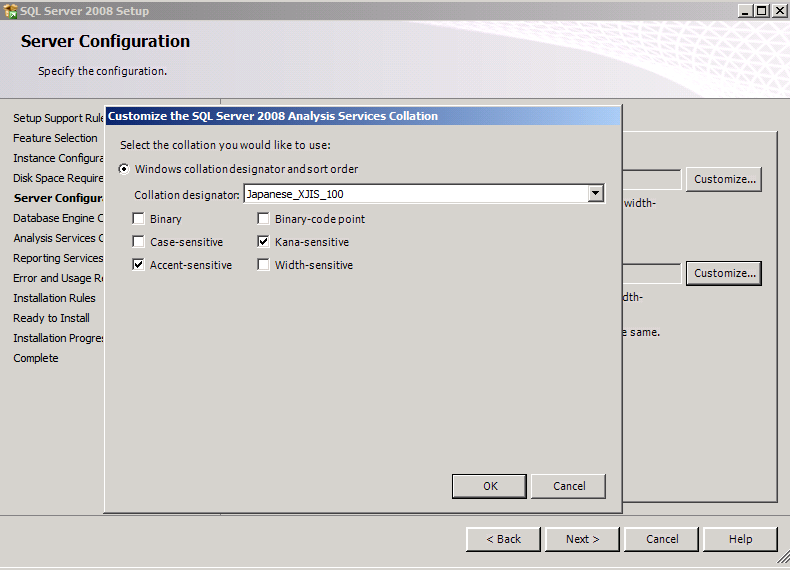Click the "Collation designator:" label
This screenshot has height=570, width=790.
coord(187,195)
